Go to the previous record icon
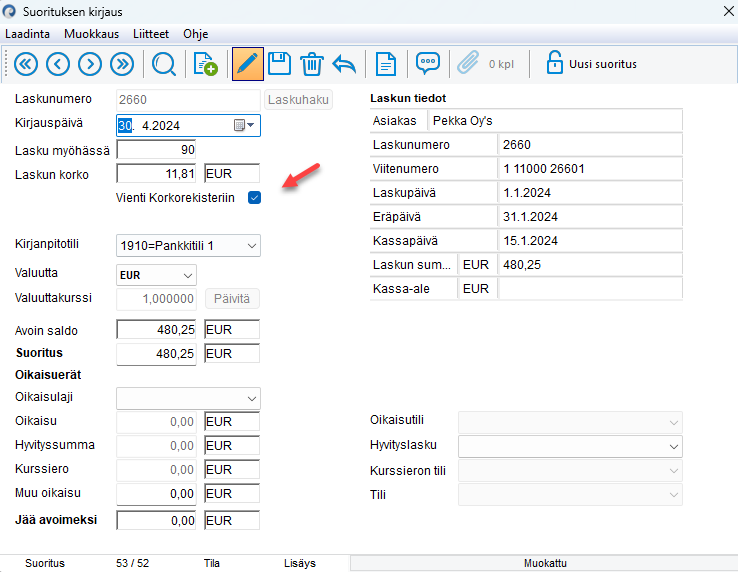 (58, 64)
